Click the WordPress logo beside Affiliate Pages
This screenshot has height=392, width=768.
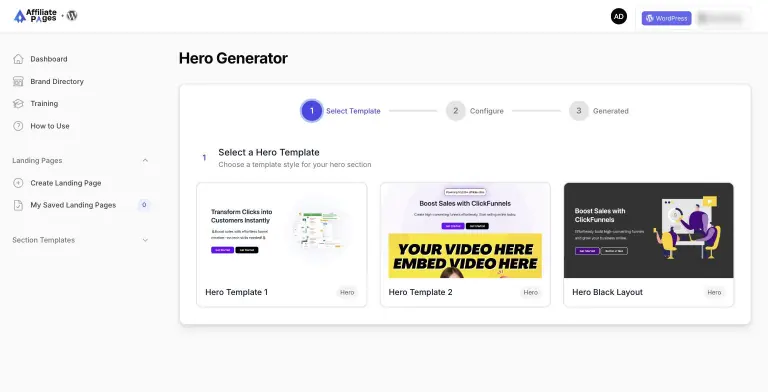tap(72, 16)
